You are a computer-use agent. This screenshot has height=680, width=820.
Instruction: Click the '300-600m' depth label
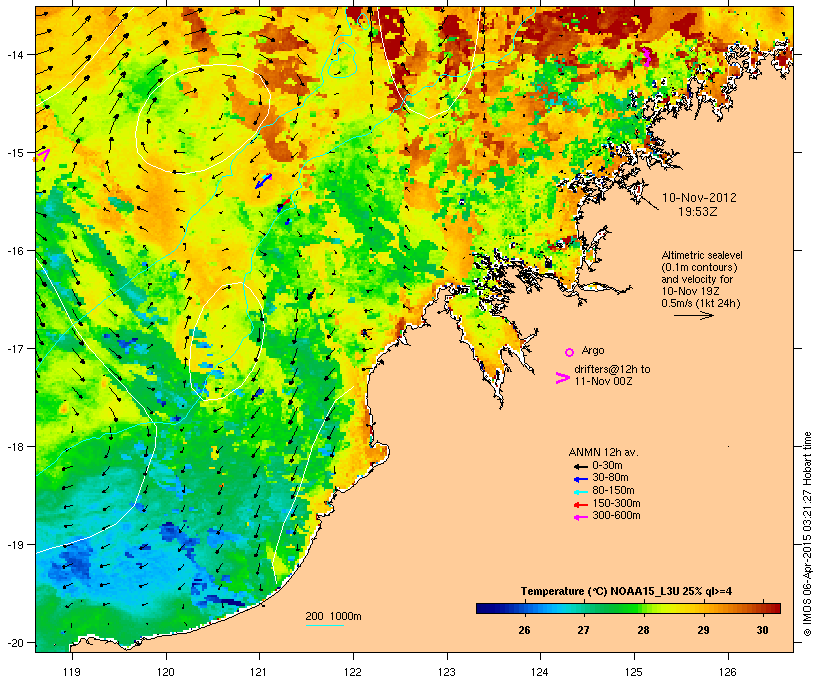coord(616,516)
